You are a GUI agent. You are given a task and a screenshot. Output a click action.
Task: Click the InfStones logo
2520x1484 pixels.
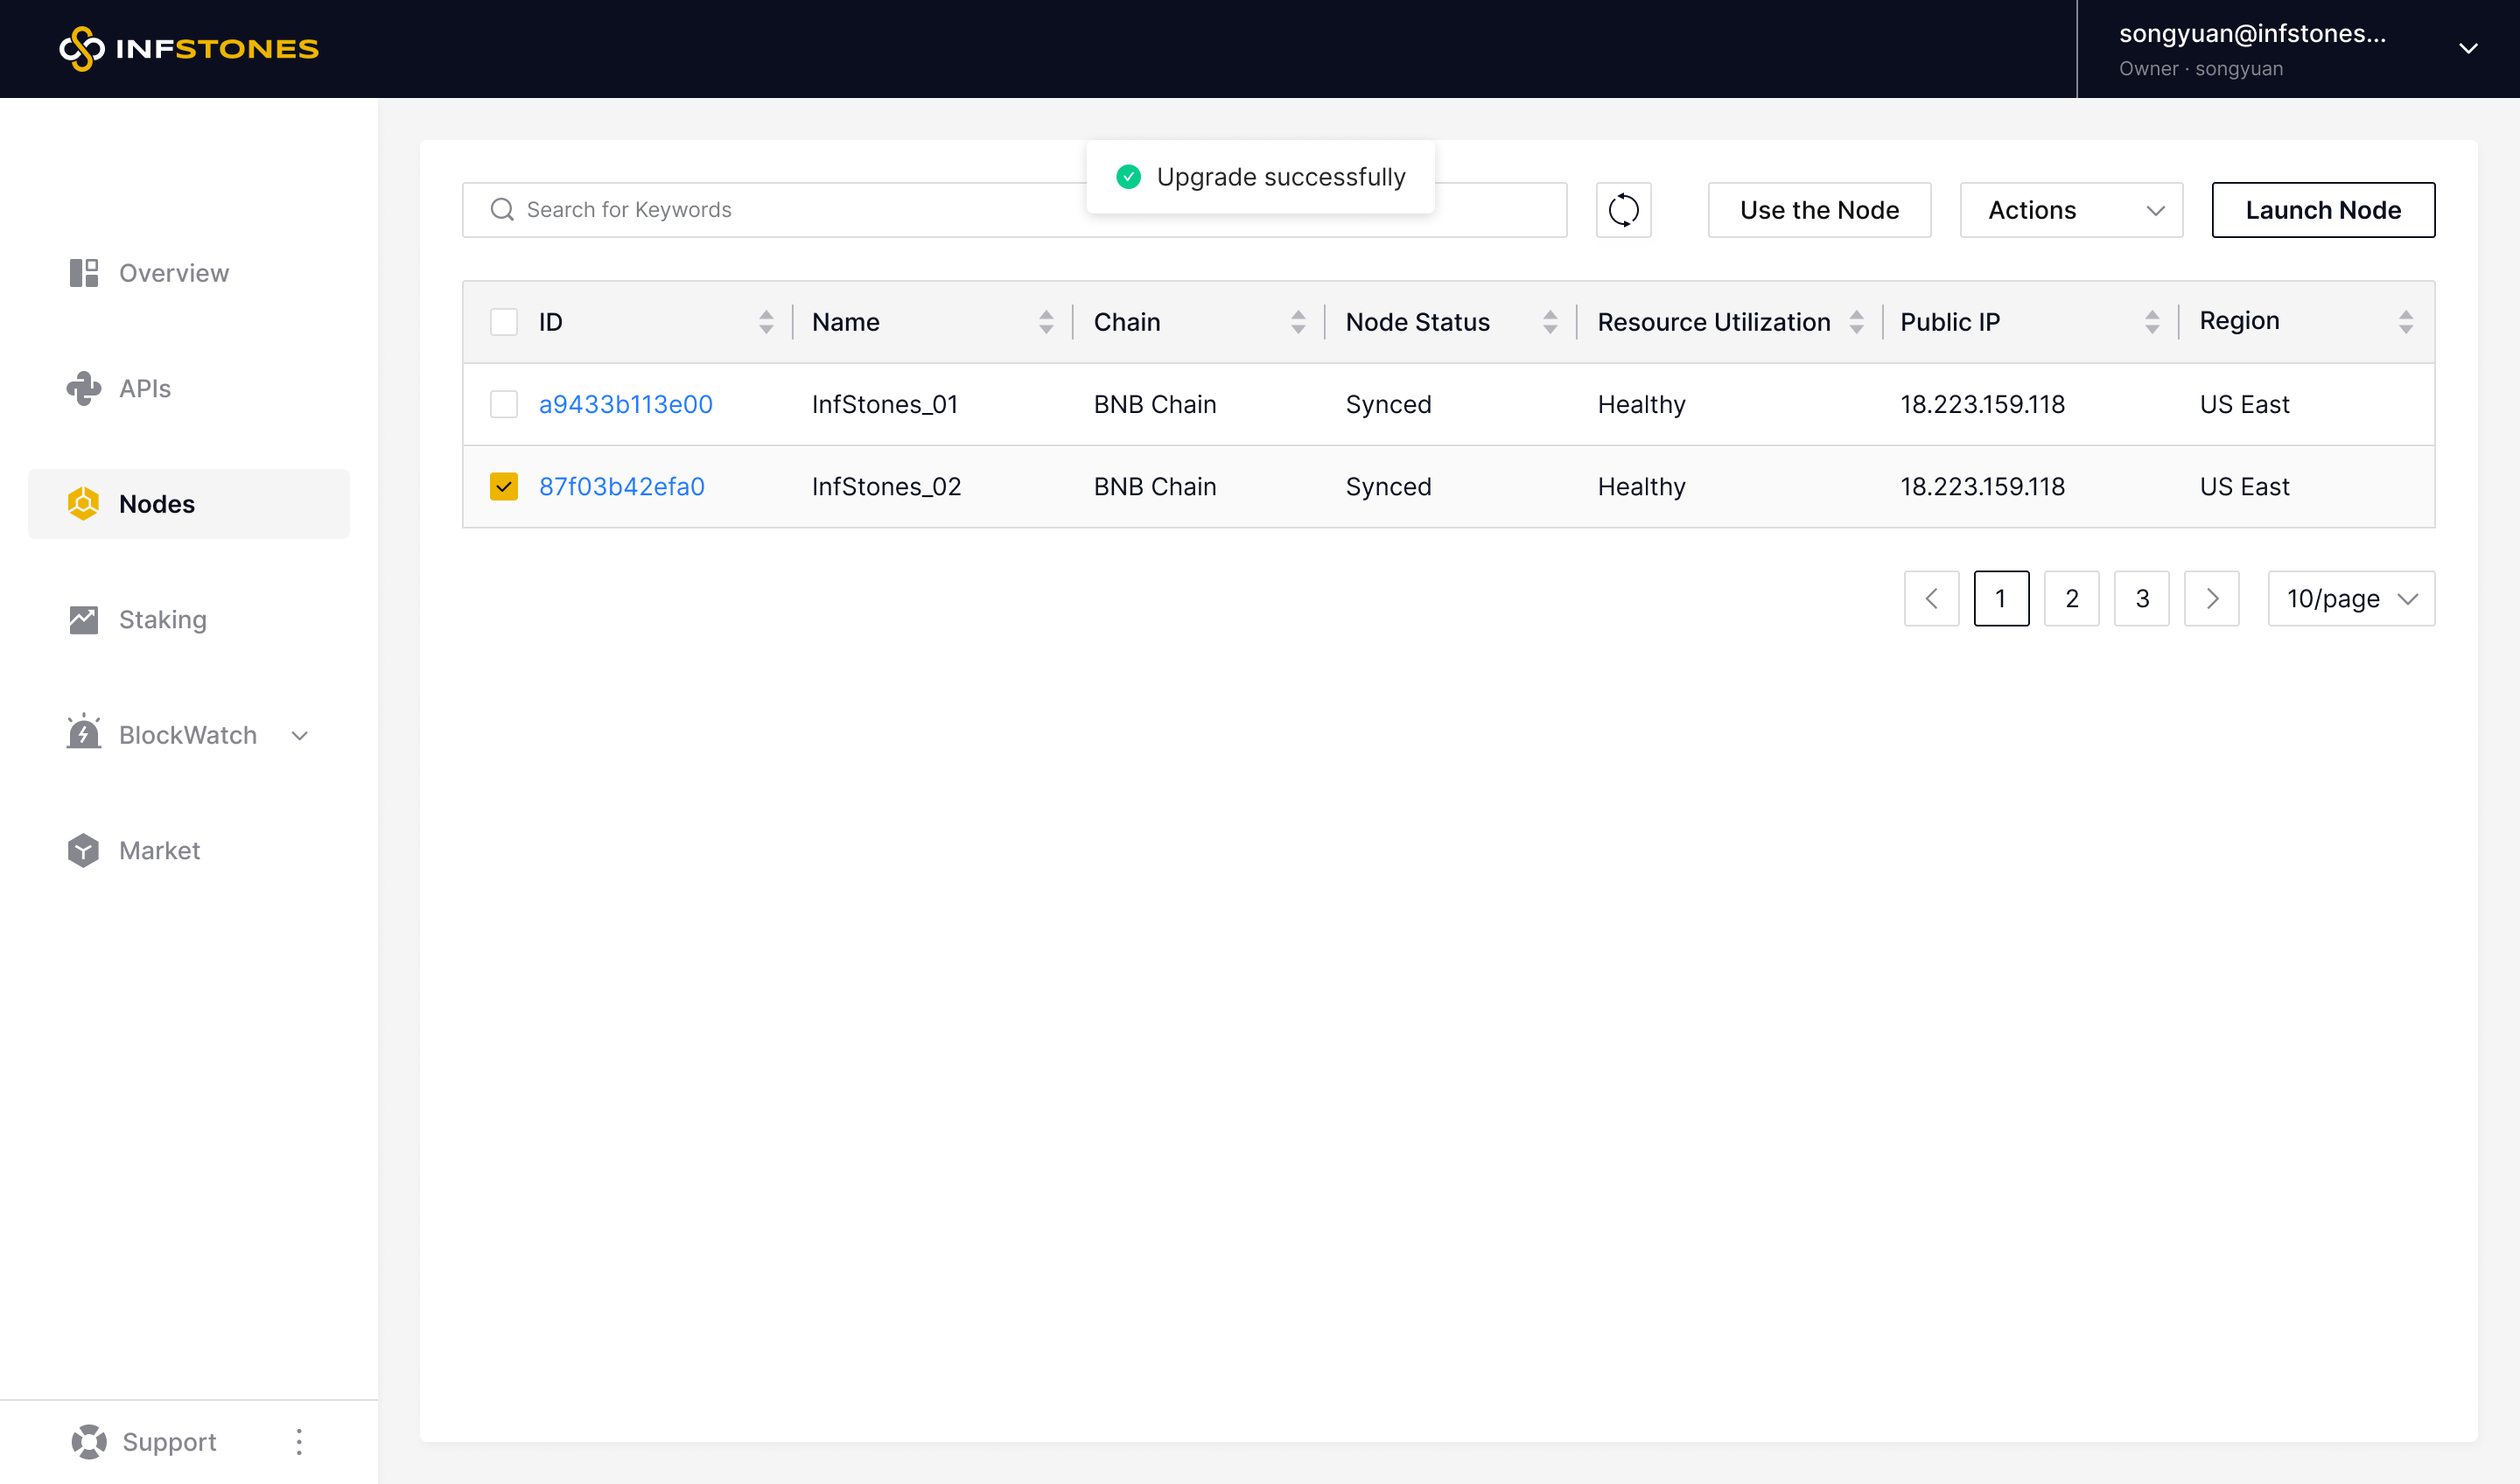click(189, 49)
